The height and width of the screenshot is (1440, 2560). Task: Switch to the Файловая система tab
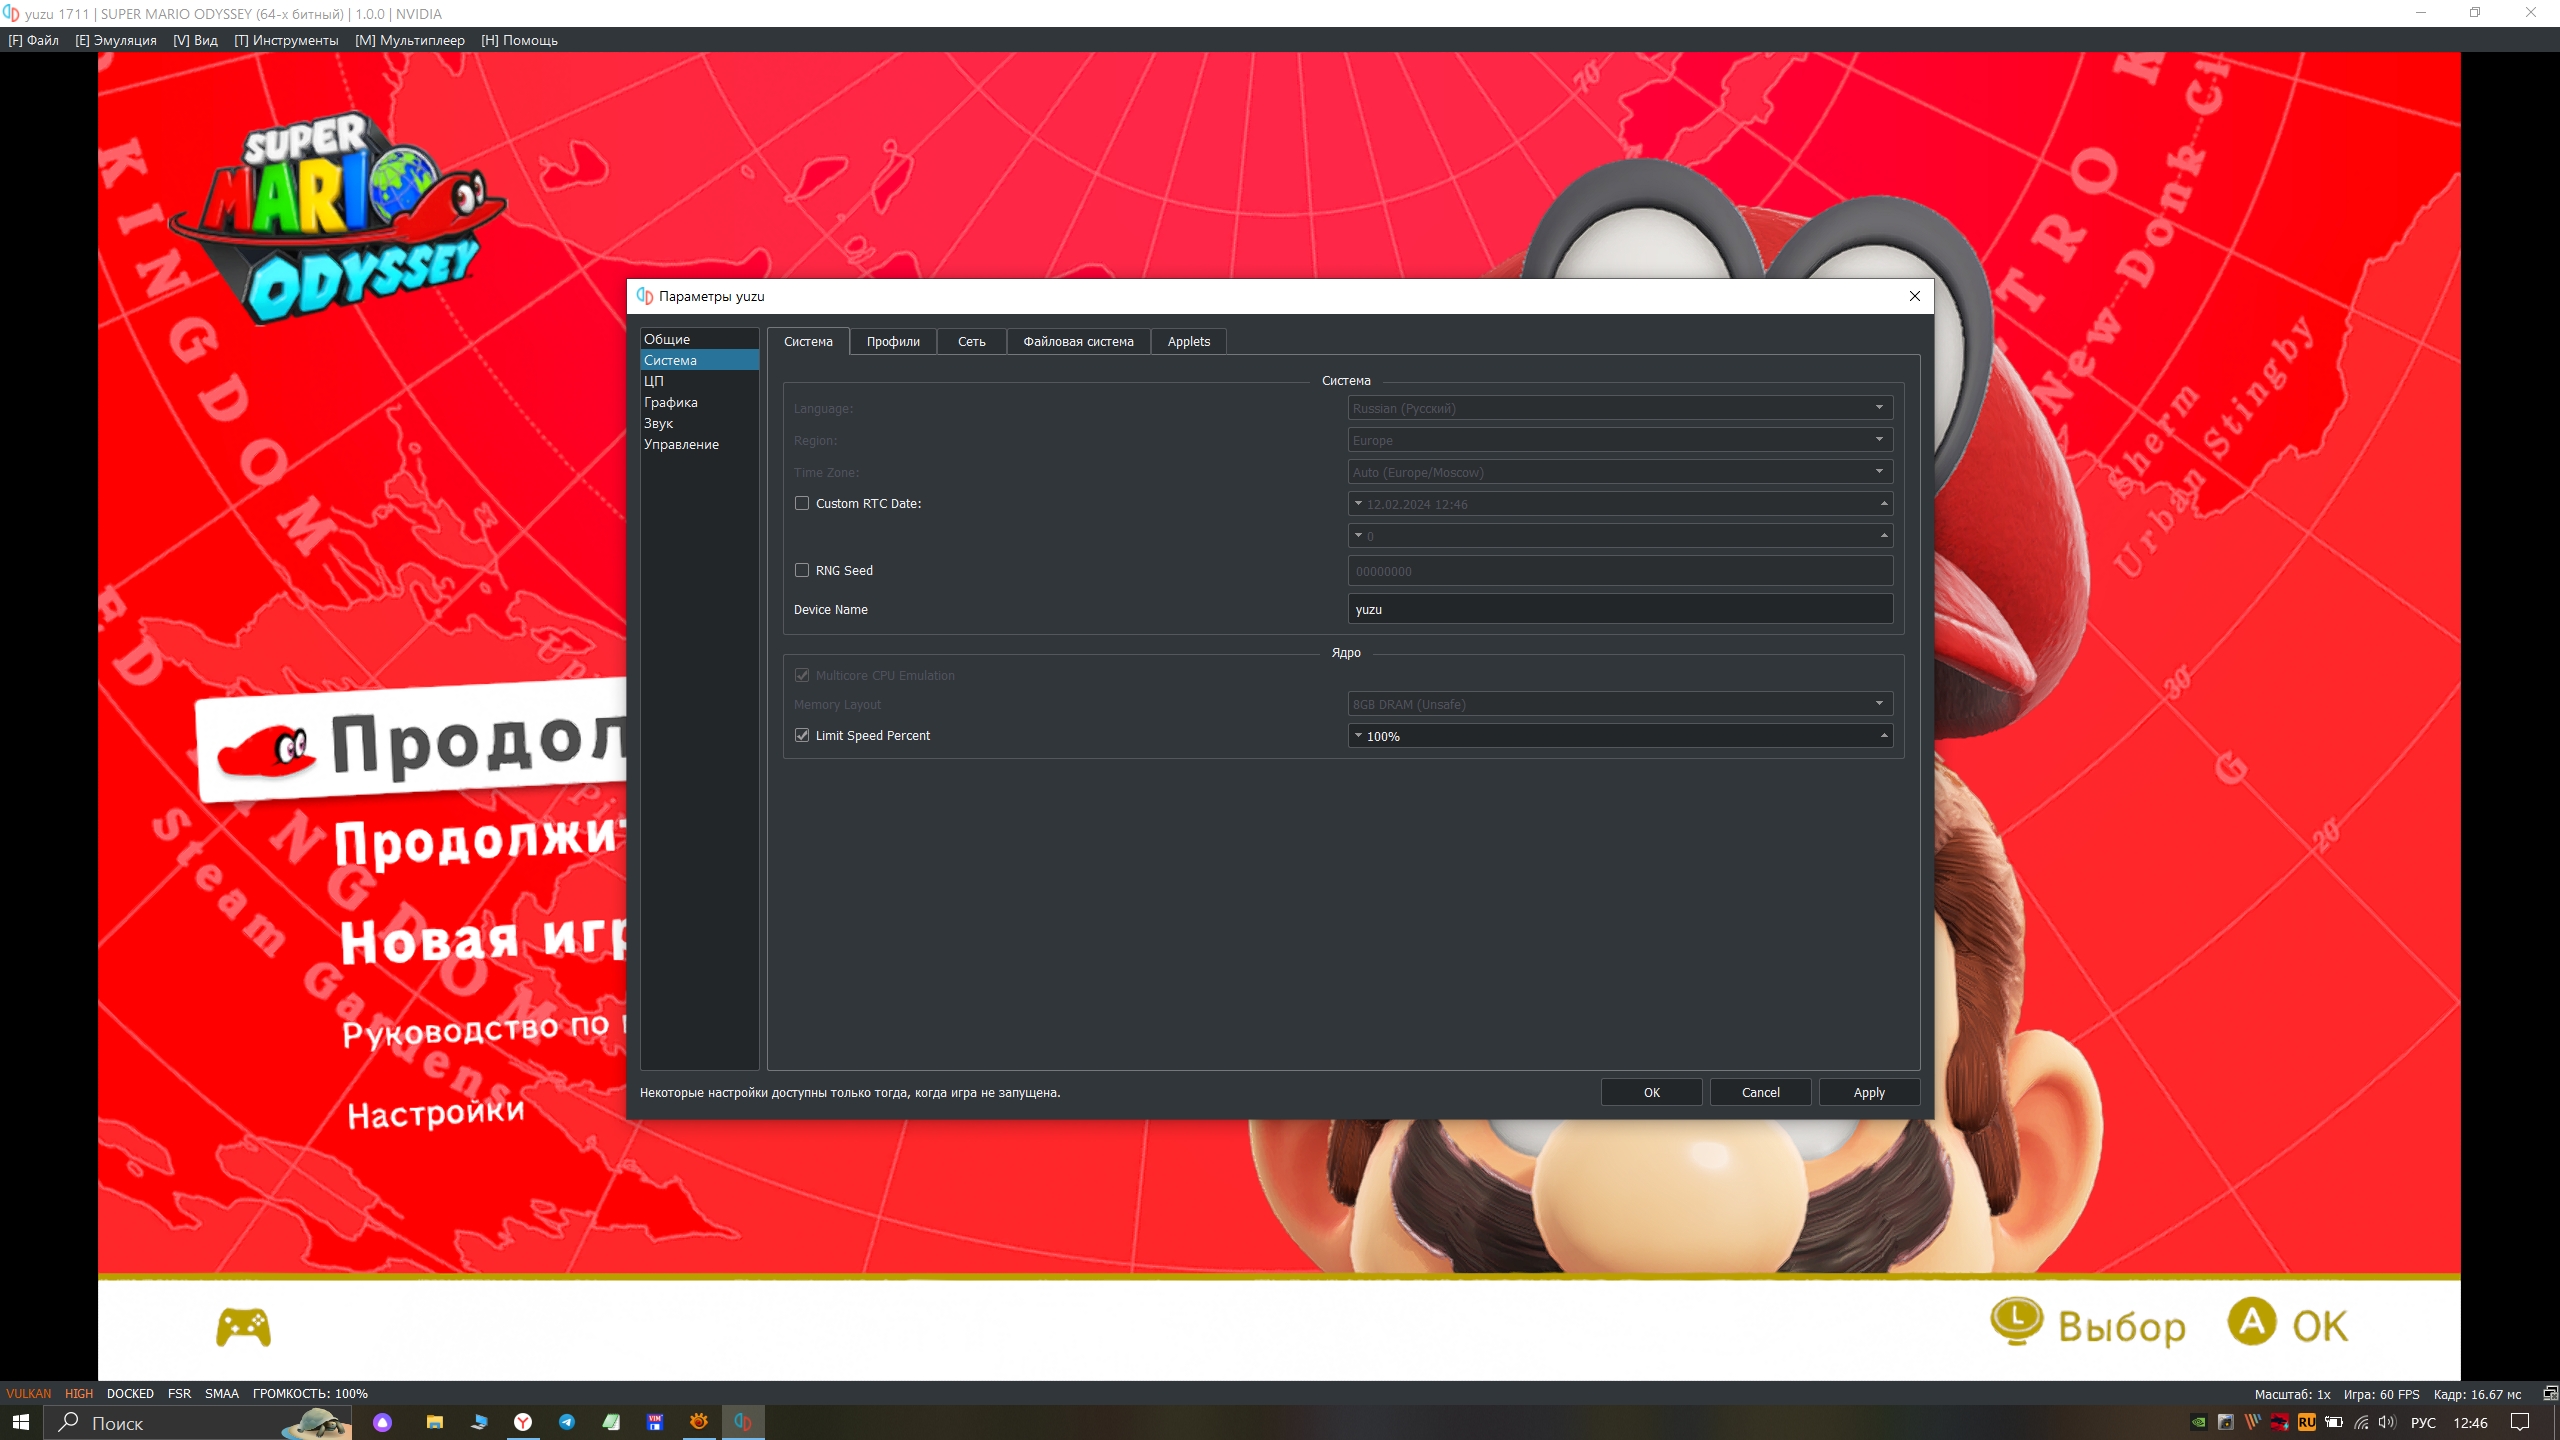tap(1078, 341)
